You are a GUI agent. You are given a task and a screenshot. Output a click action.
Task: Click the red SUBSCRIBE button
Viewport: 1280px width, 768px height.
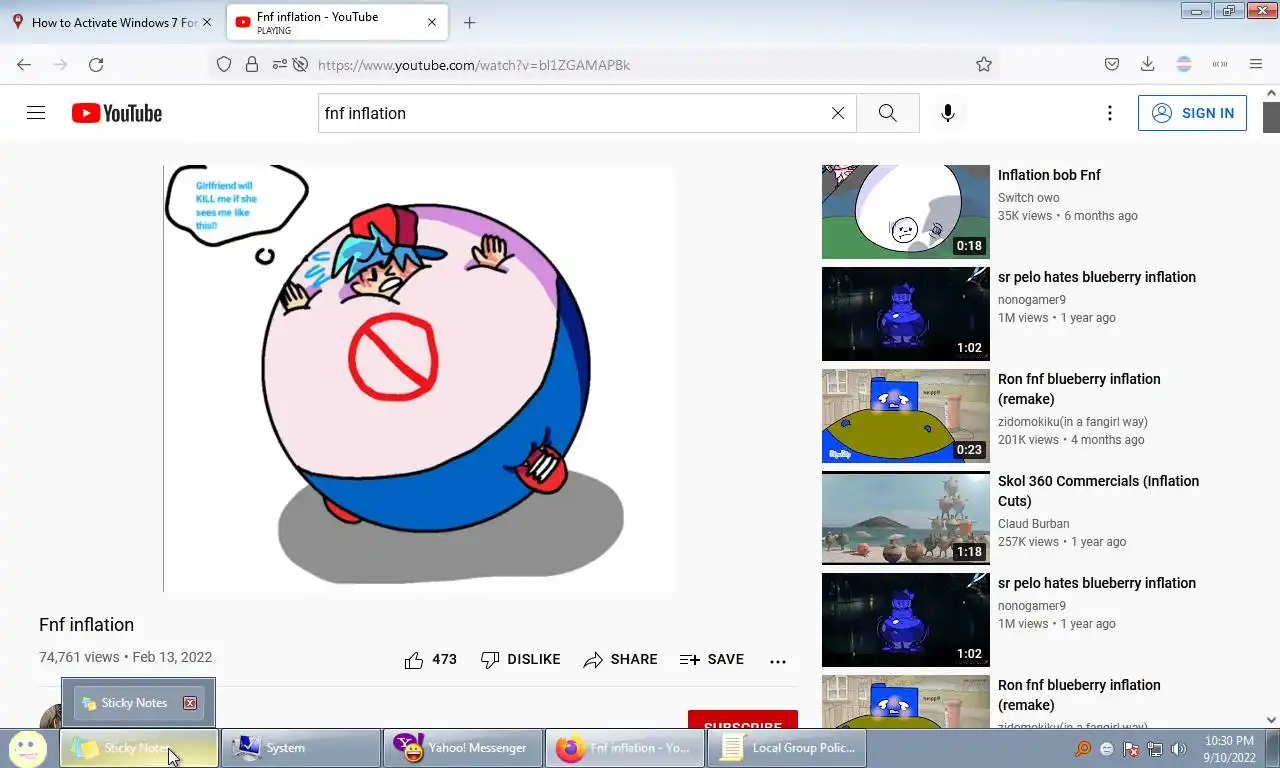point(743,720)
